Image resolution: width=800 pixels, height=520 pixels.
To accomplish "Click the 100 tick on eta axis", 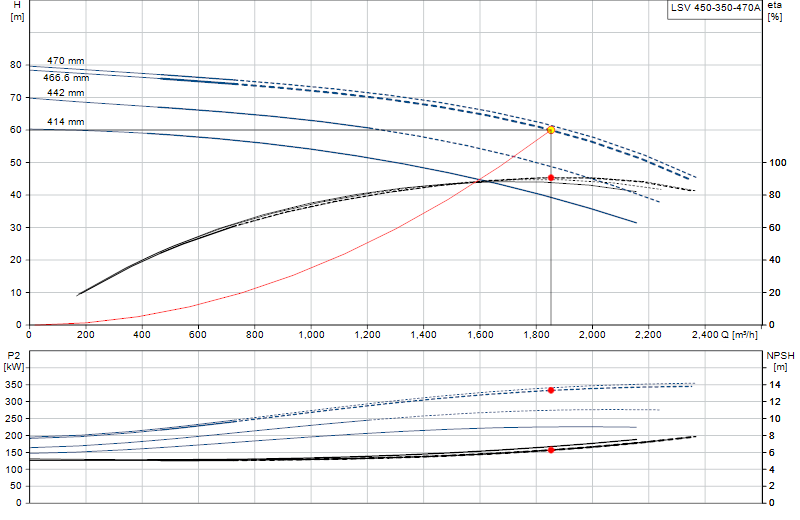I will (x=778, y=163).
